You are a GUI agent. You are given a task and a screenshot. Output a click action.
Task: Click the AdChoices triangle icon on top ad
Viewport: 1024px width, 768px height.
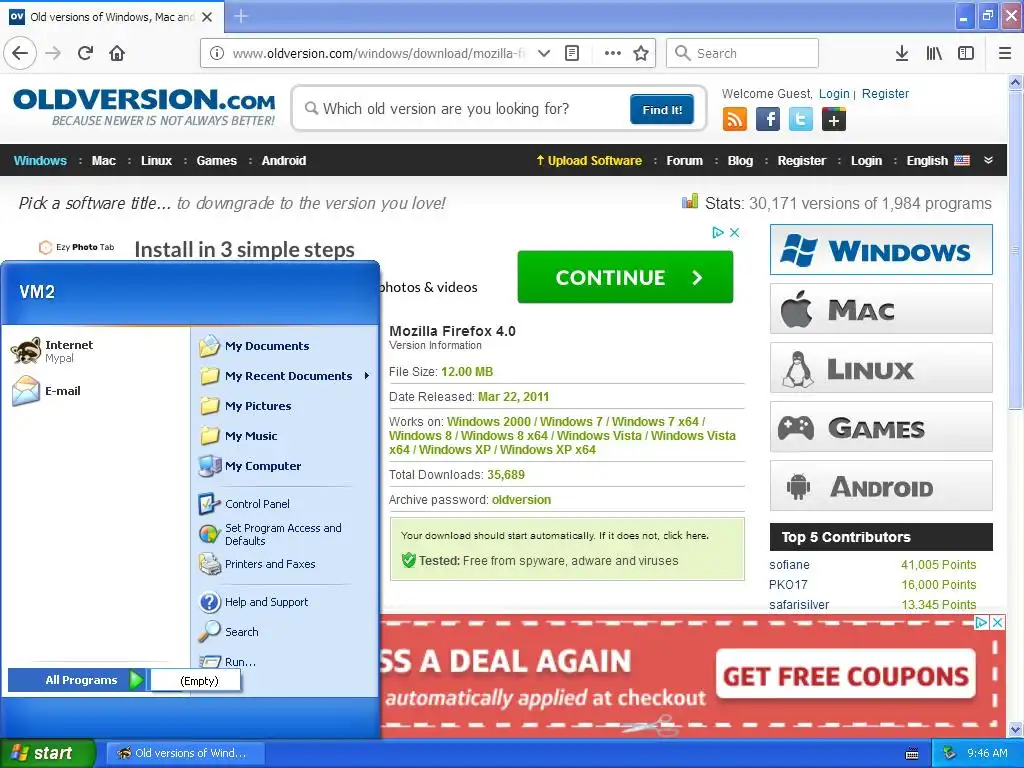click(718, 232)
